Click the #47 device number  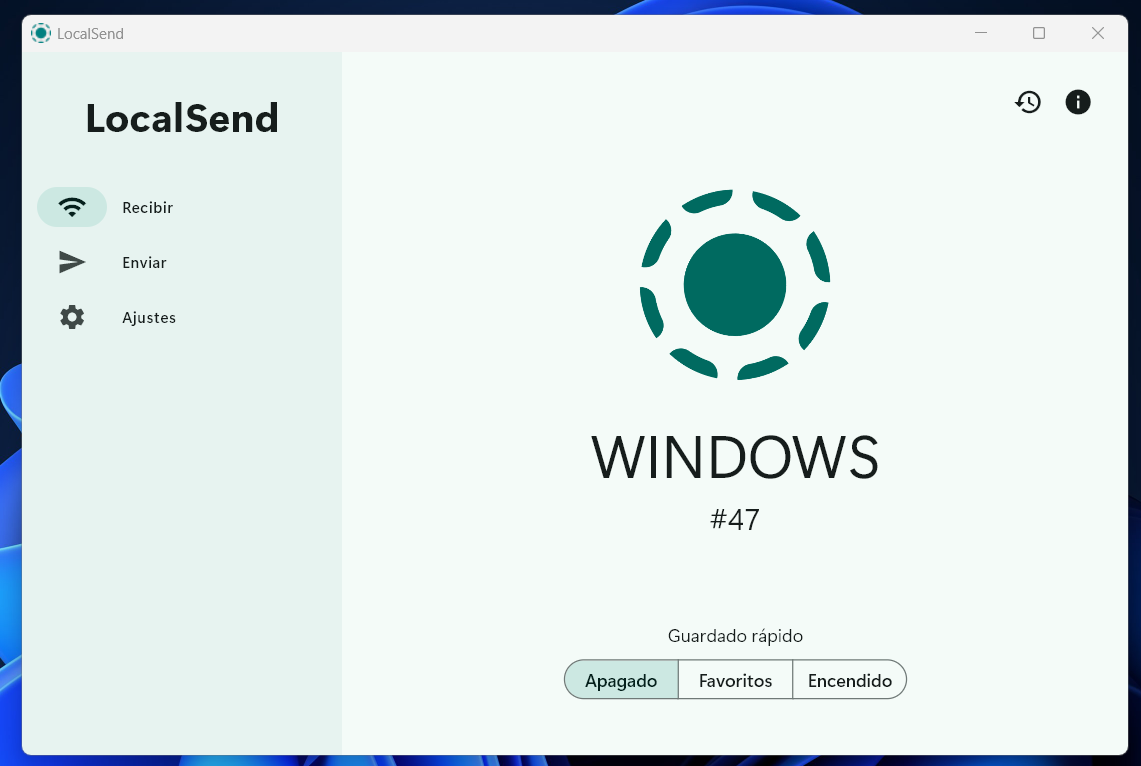coord(735,519)
